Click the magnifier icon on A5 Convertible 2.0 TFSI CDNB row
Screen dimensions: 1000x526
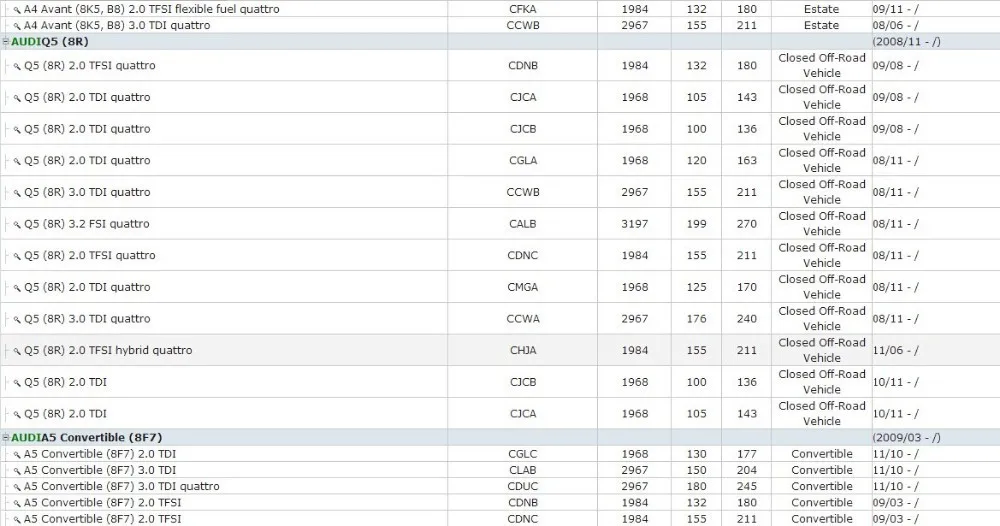click(x=17, y=504)
